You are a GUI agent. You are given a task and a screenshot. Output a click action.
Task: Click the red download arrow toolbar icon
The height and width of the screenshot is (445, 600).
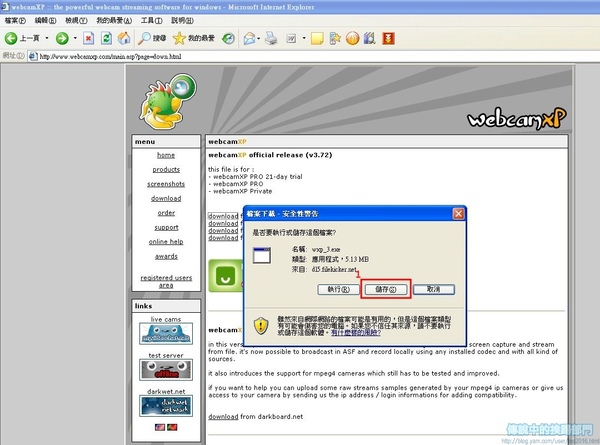388,38
